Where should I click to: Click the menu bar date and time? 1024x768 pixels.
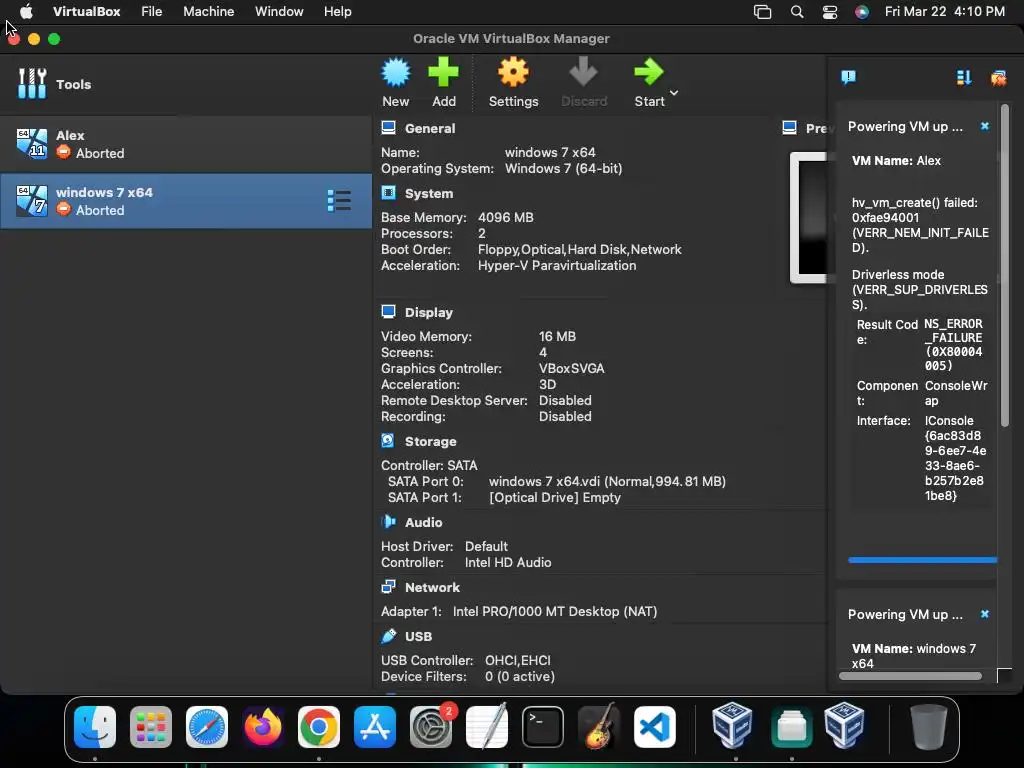click(x=944, y=11)
